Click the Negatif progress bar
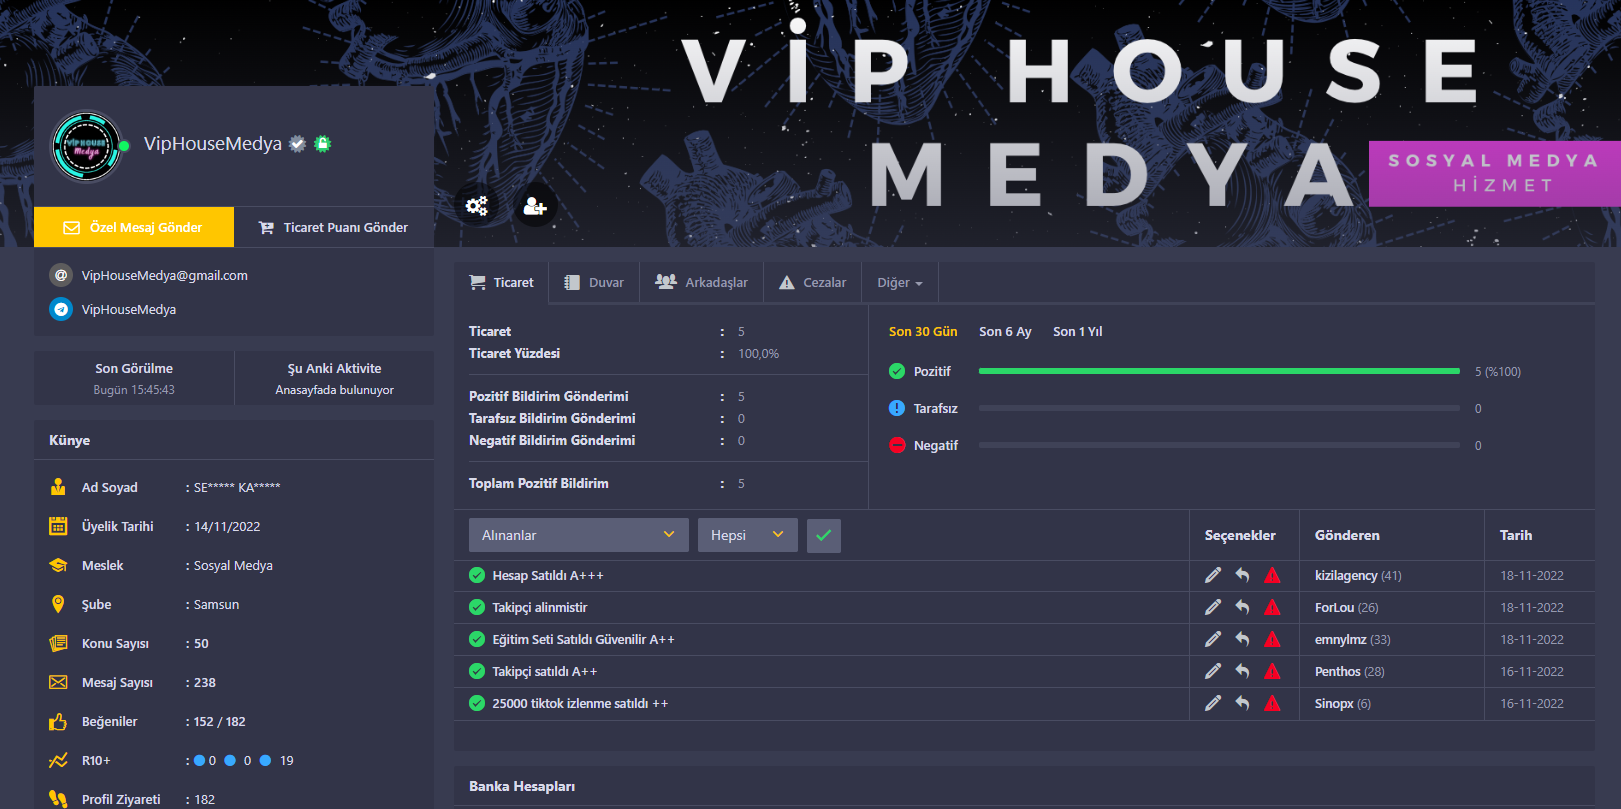This screenshot has height=809, width=1621. click(x=1219, y=445)
